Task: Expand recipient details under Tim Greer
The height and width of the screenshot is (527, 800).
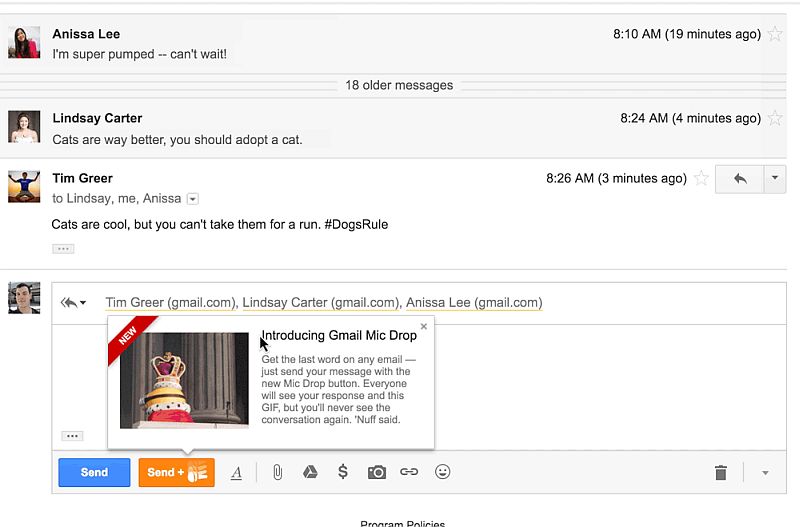Action: pos(193,199)
